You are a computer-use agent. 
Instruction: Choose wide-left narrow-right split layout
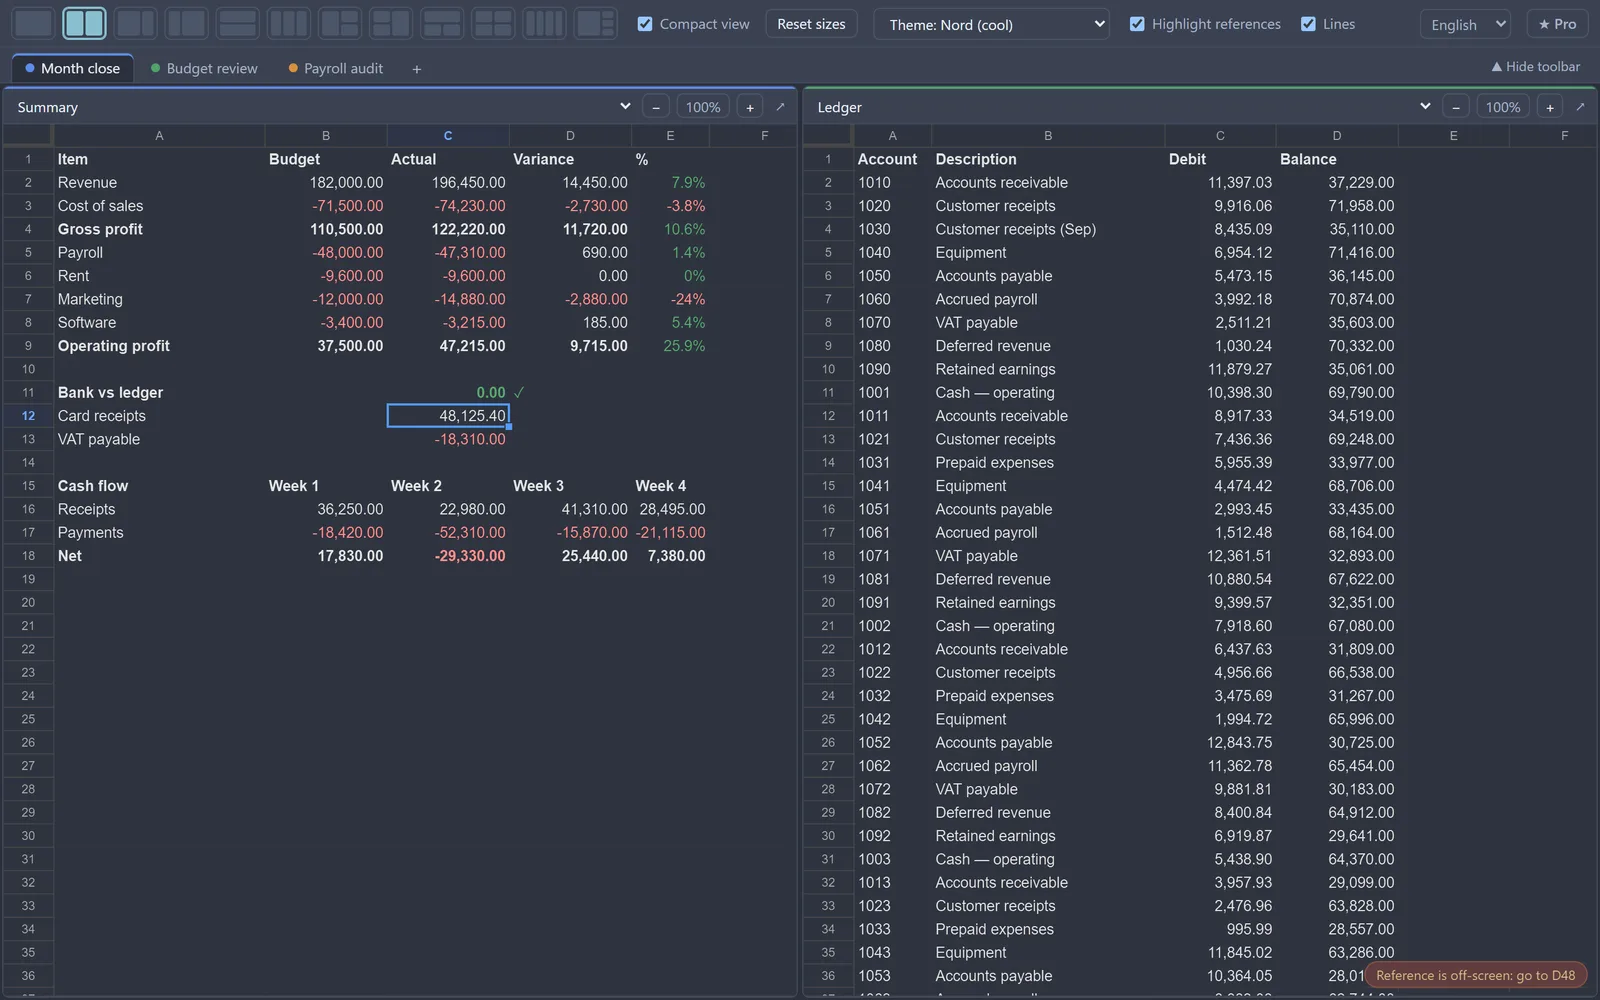click(x=135, y=22)
